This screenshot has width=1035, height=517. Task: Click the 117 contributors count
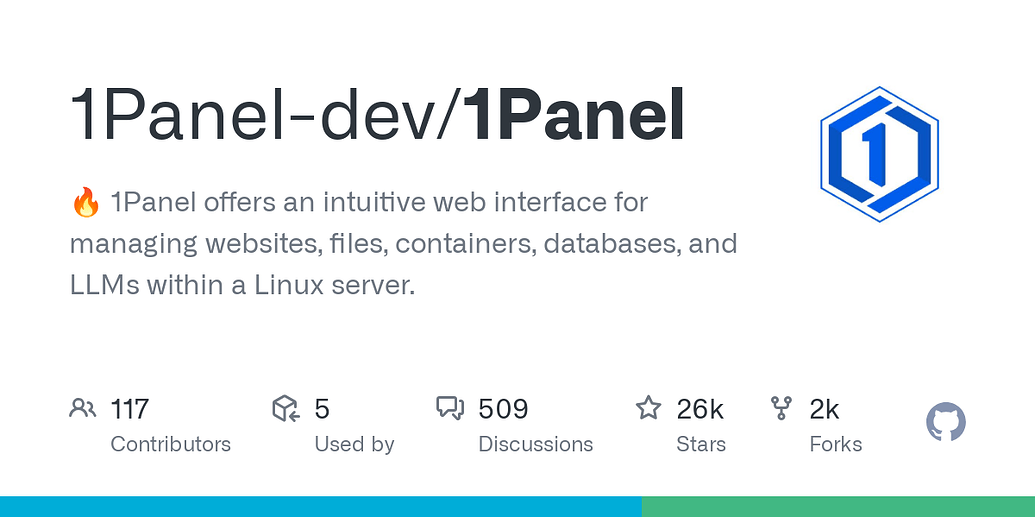[130, 409]
